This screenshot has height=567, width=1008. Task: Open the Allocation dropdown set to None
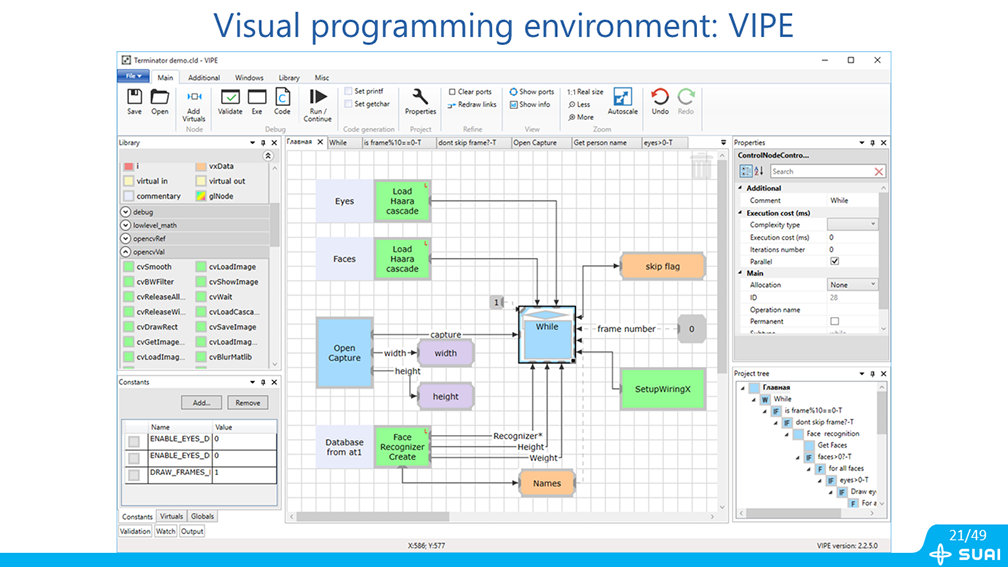tap(852, 285)
